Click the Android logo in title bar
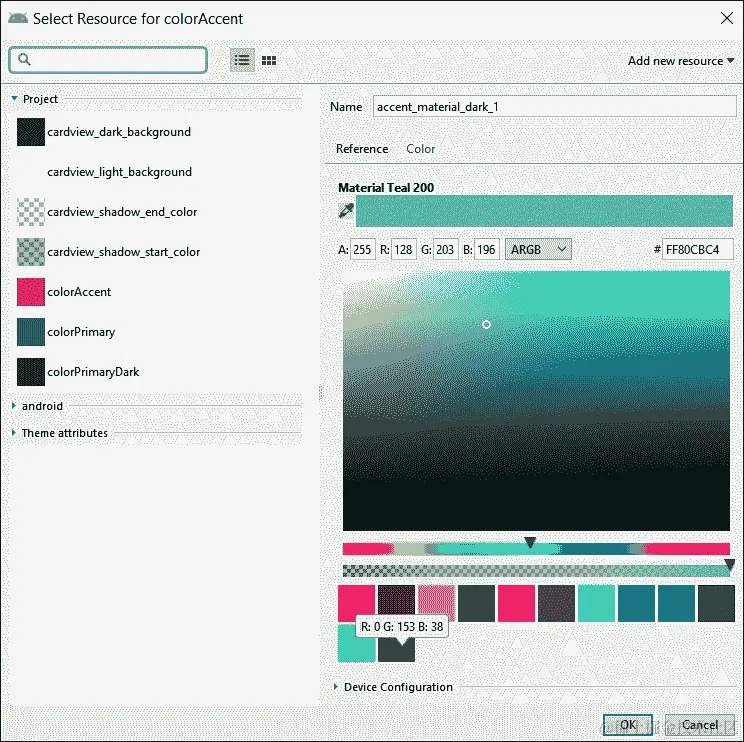The height and width of the screenshot is (742, 744). 18,19
